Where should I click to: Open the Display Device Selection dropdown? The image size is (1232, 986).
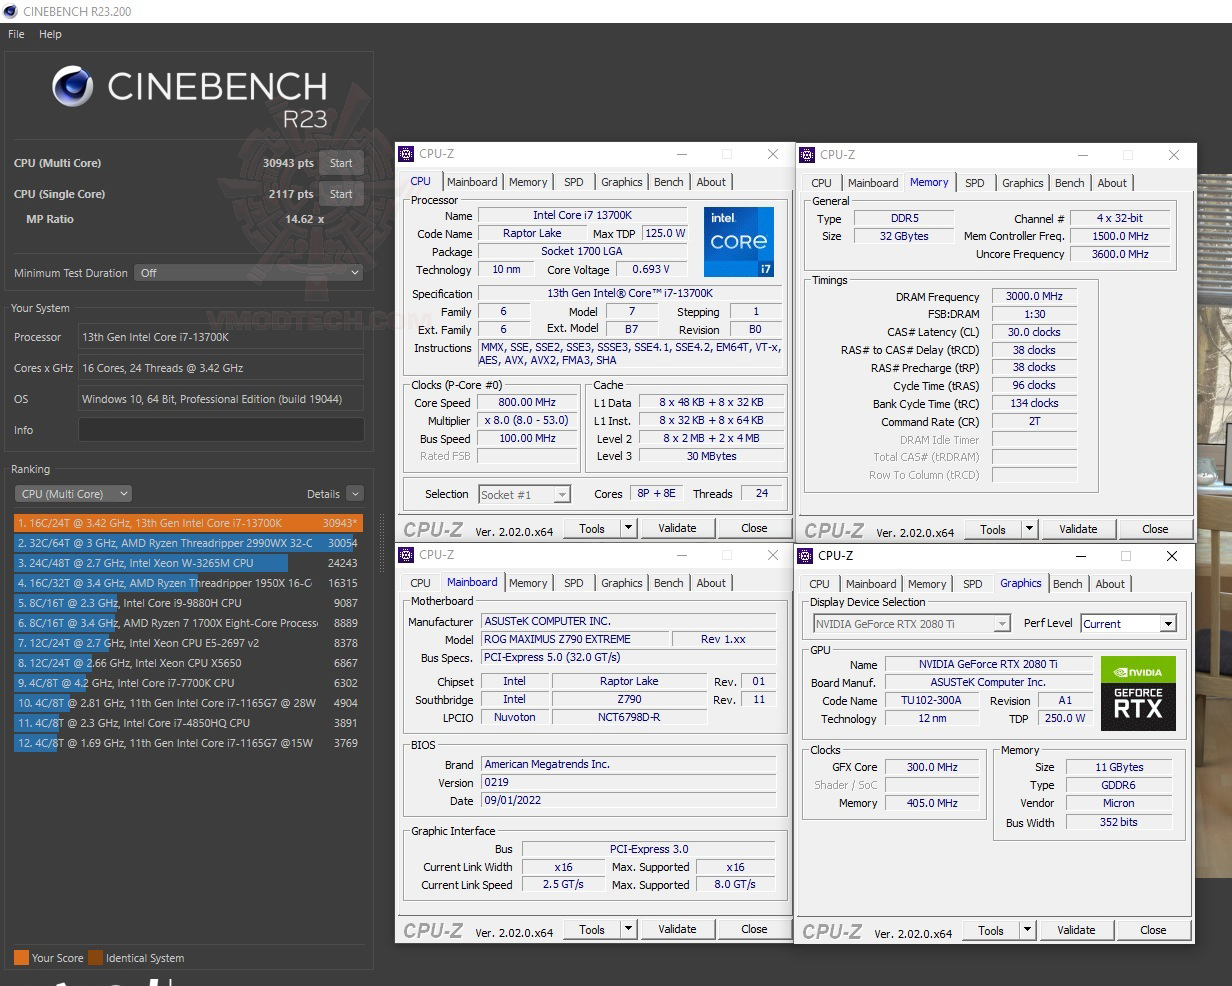coord(912,623)
